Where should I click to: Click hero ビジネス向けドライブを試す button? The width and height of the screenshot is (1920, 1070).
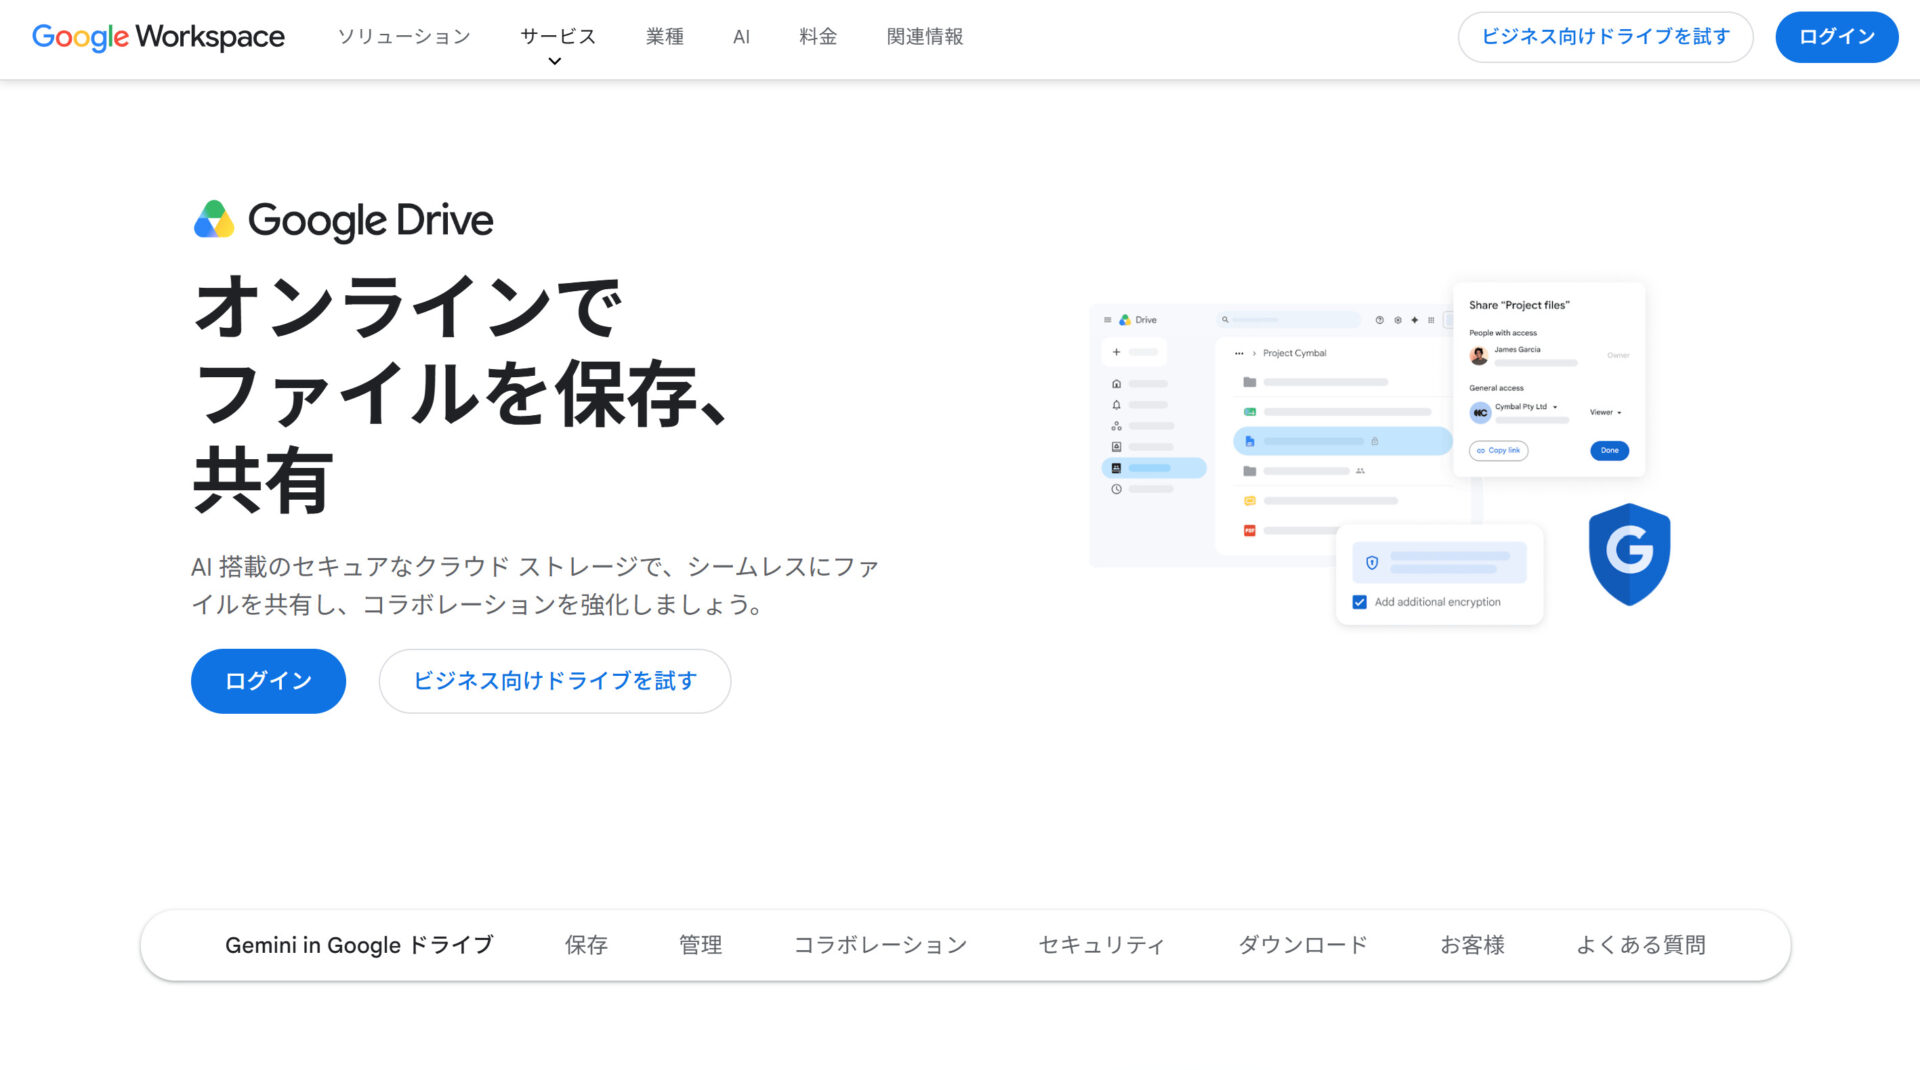tap(555, 681)
